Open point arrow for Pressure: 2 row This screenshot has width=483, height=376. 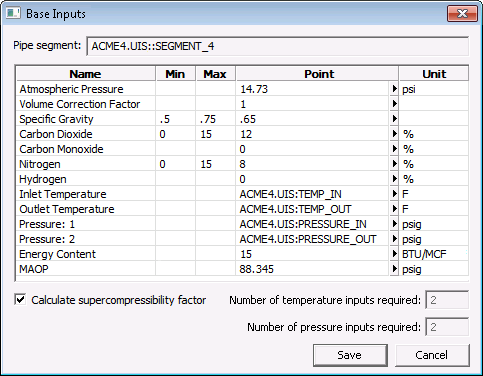click(x=394, y=239)
